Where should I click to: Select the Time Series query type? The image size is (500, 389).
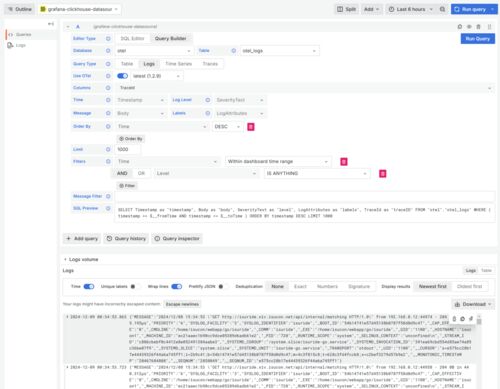pyautogui.click(x=179, y=64)
